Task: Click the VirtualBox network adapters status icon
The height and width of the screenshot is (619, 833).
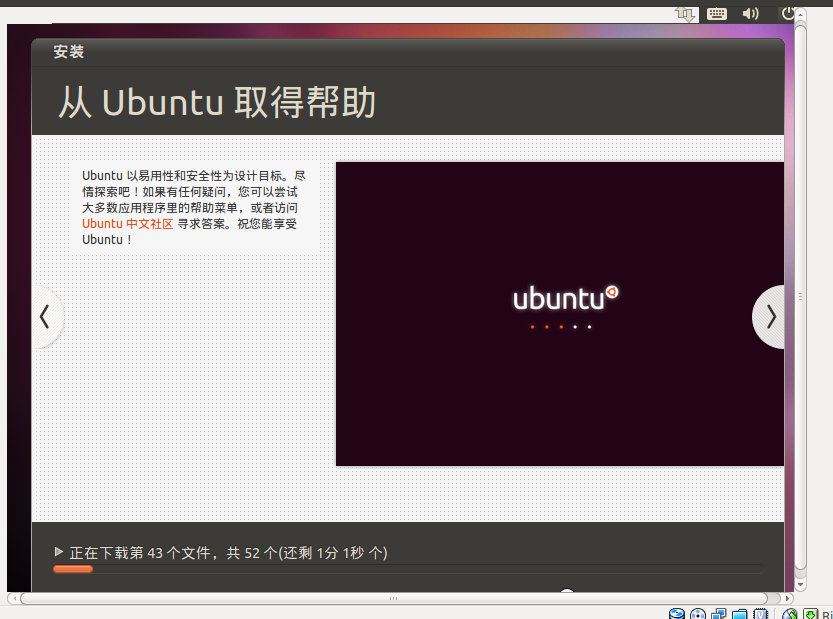Action: coord(718,614)
